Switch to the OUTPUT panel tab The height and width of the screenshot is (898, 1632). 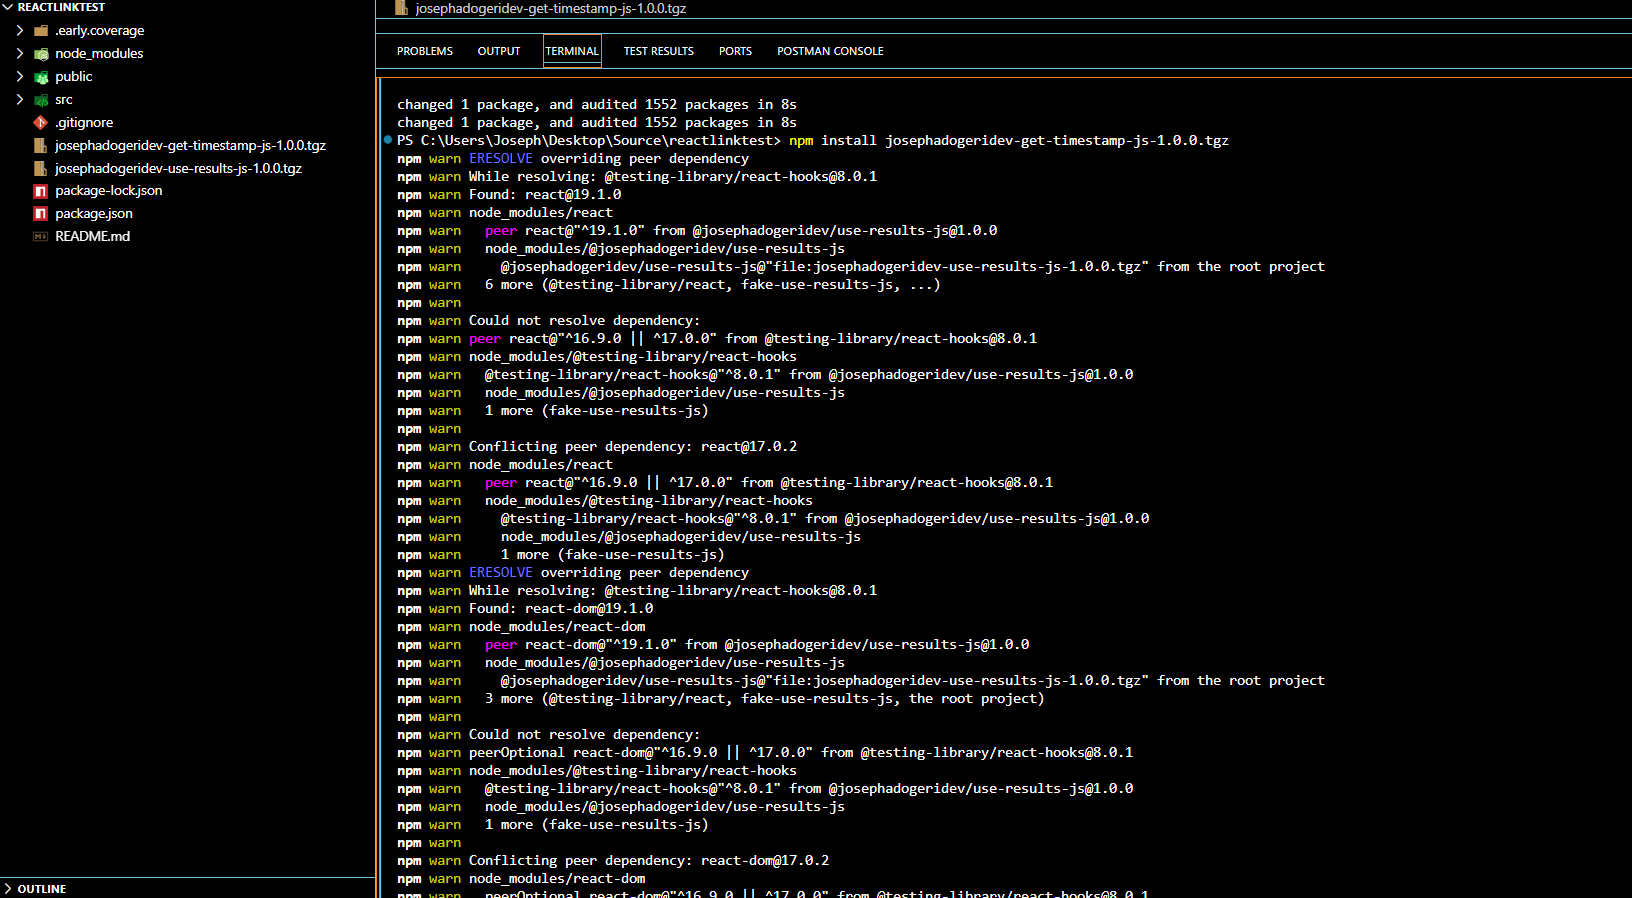point(499,51)
